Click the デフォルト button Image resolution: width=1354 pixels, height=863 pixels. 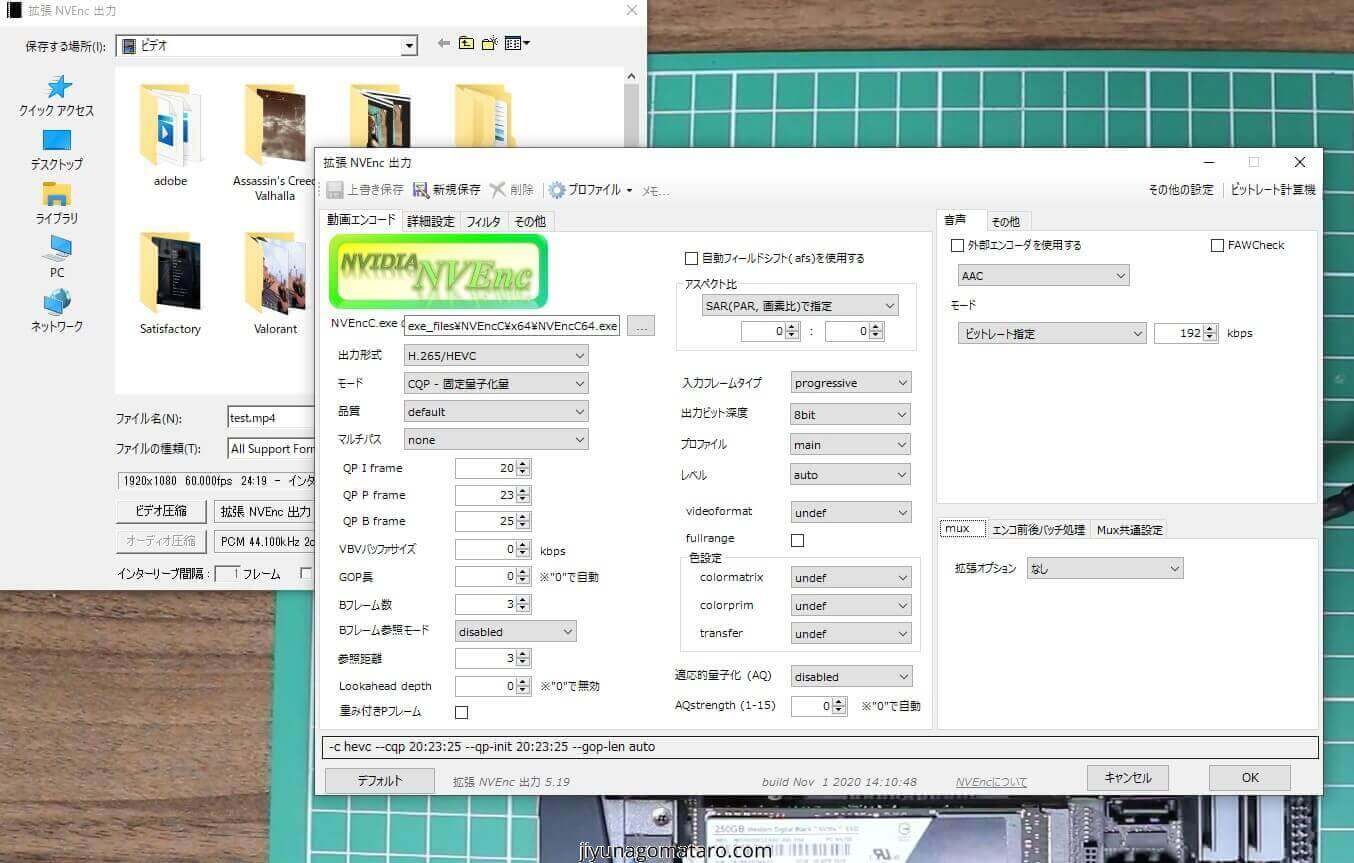point(380,781)
